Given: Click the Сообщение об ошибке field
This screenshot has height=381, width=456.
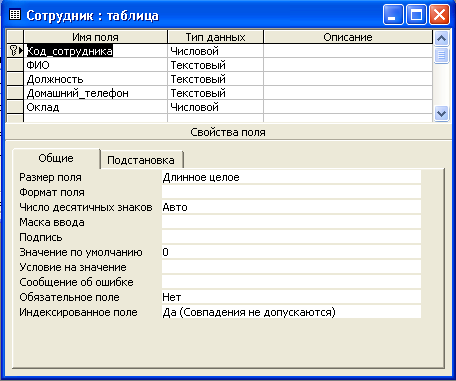Looking at the screenshot, I should (x=291, y=282).
